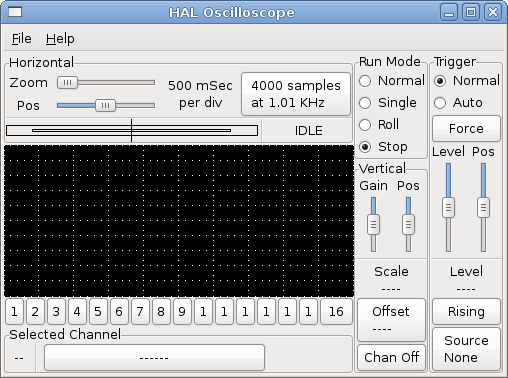508x378 pixels.
Task: Select Normal trigger mode
Action: (466, 81)
